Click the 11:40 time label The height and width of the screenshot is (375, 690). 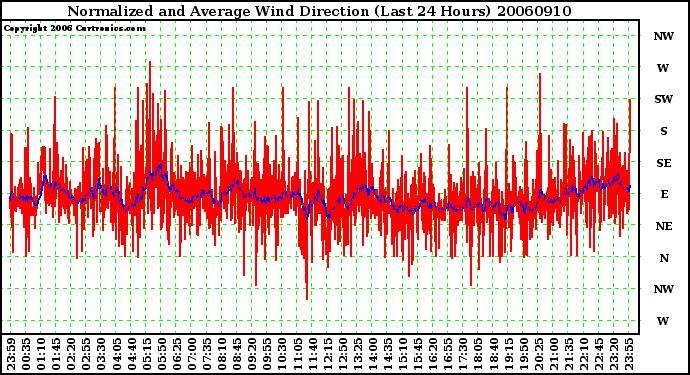tap(313, 354)
